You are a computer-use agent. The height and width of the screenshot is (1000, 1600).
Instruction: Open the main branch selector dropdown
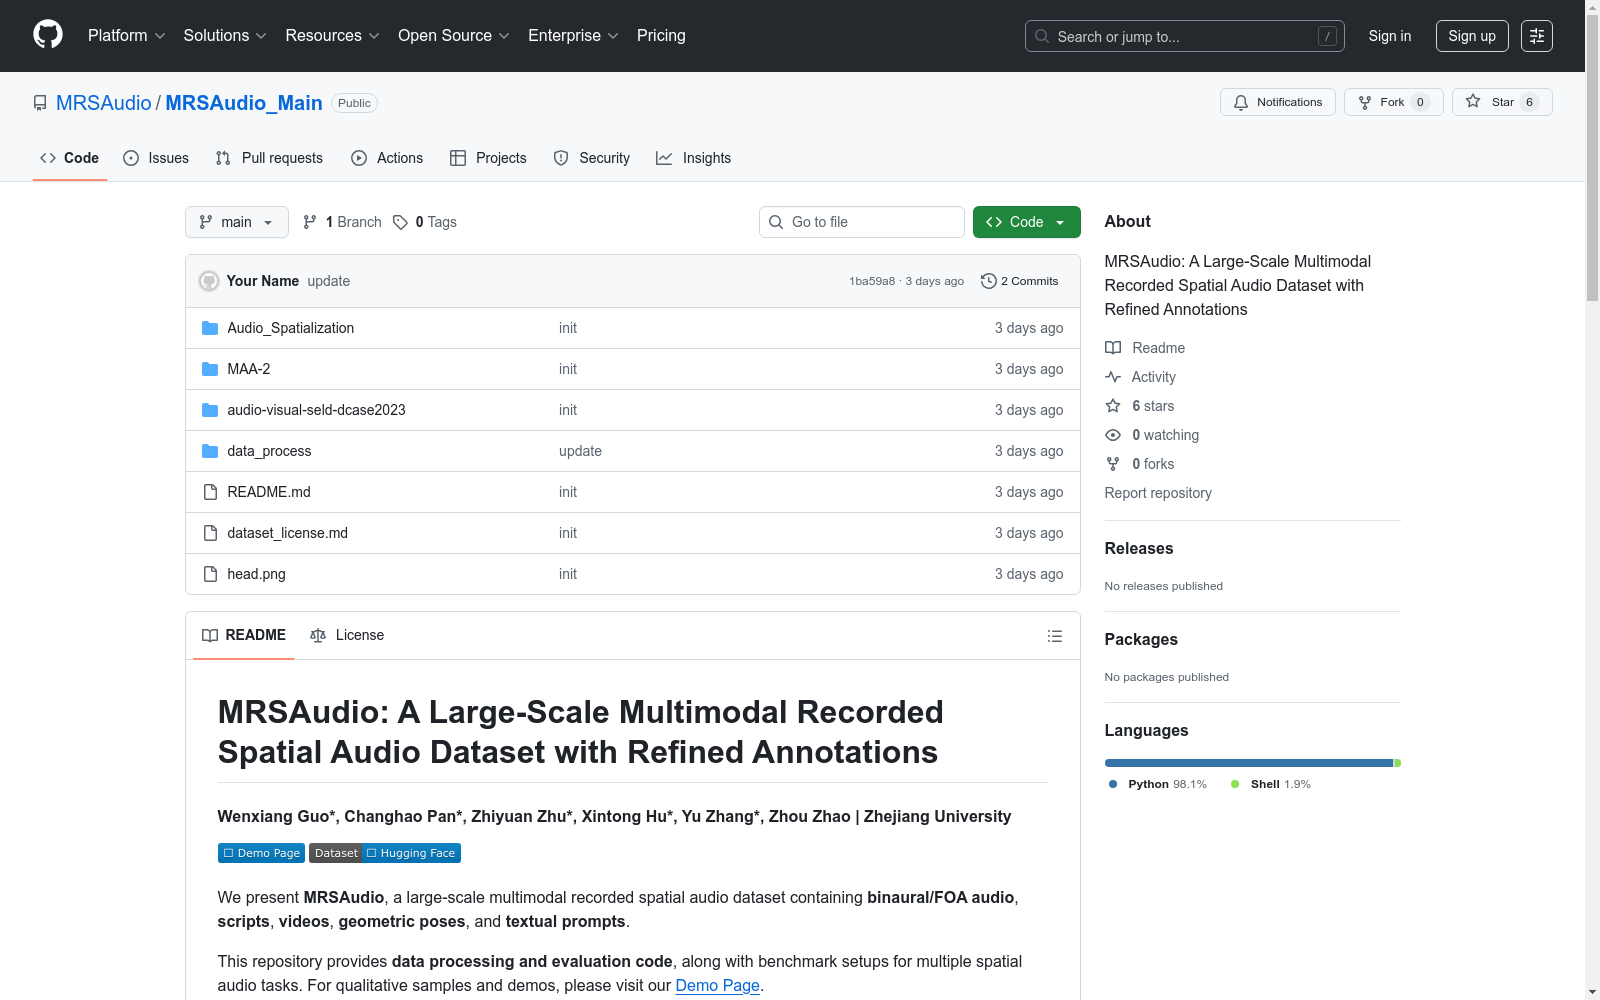coord(237,222)
